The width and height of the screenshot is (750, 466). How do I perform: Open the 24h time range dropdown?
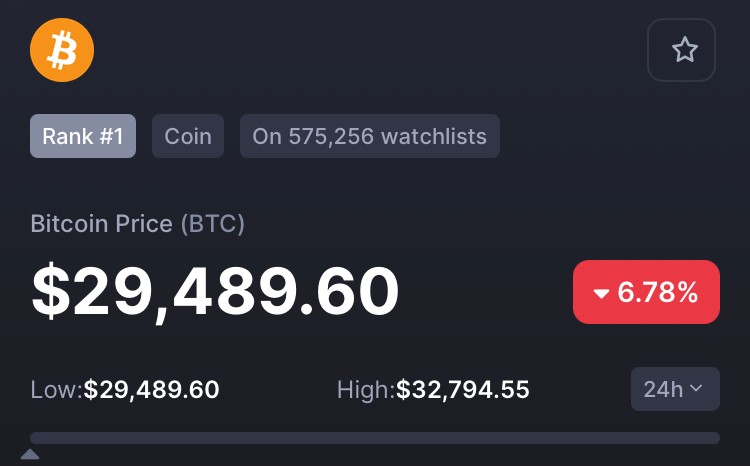[x=675, y=389]
